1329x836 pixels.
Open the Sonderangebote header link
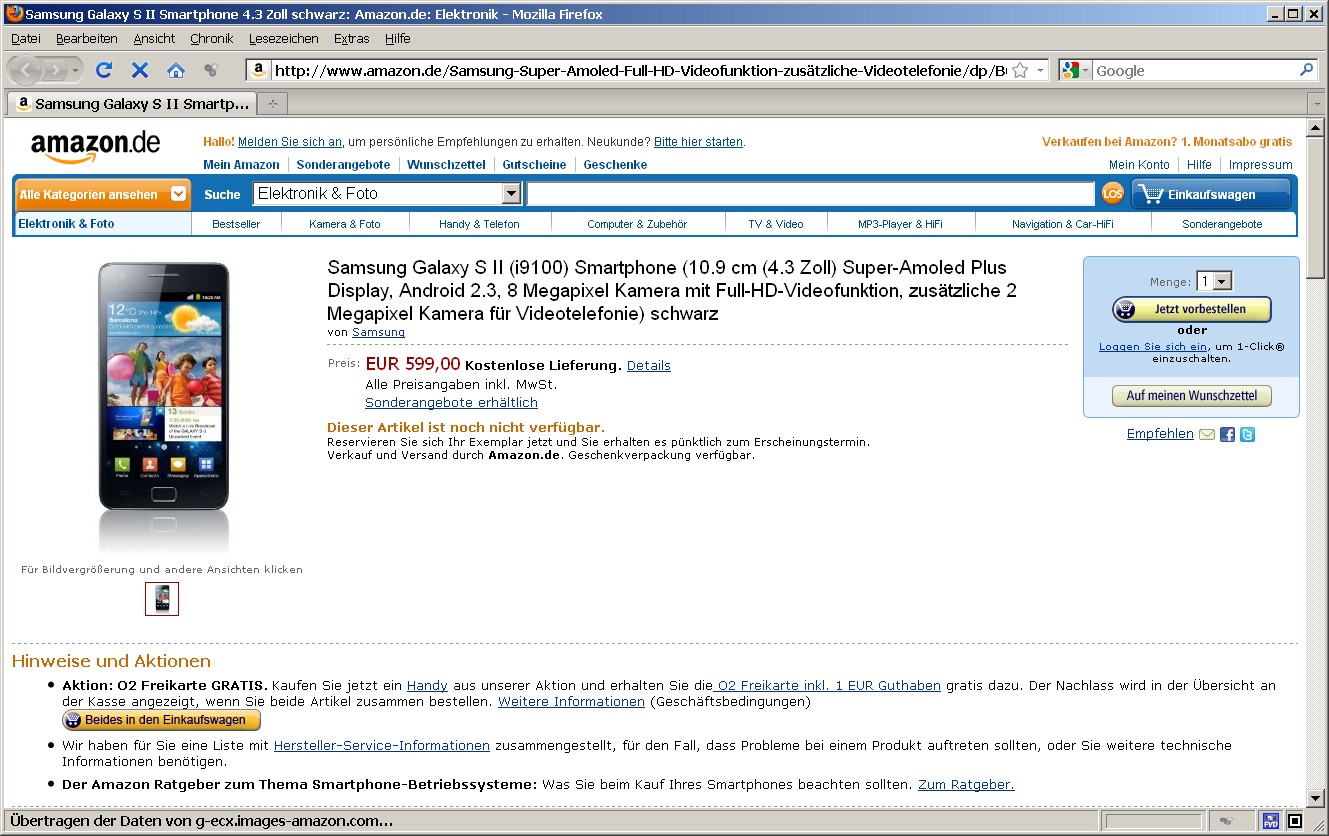[x=343, y=165]
